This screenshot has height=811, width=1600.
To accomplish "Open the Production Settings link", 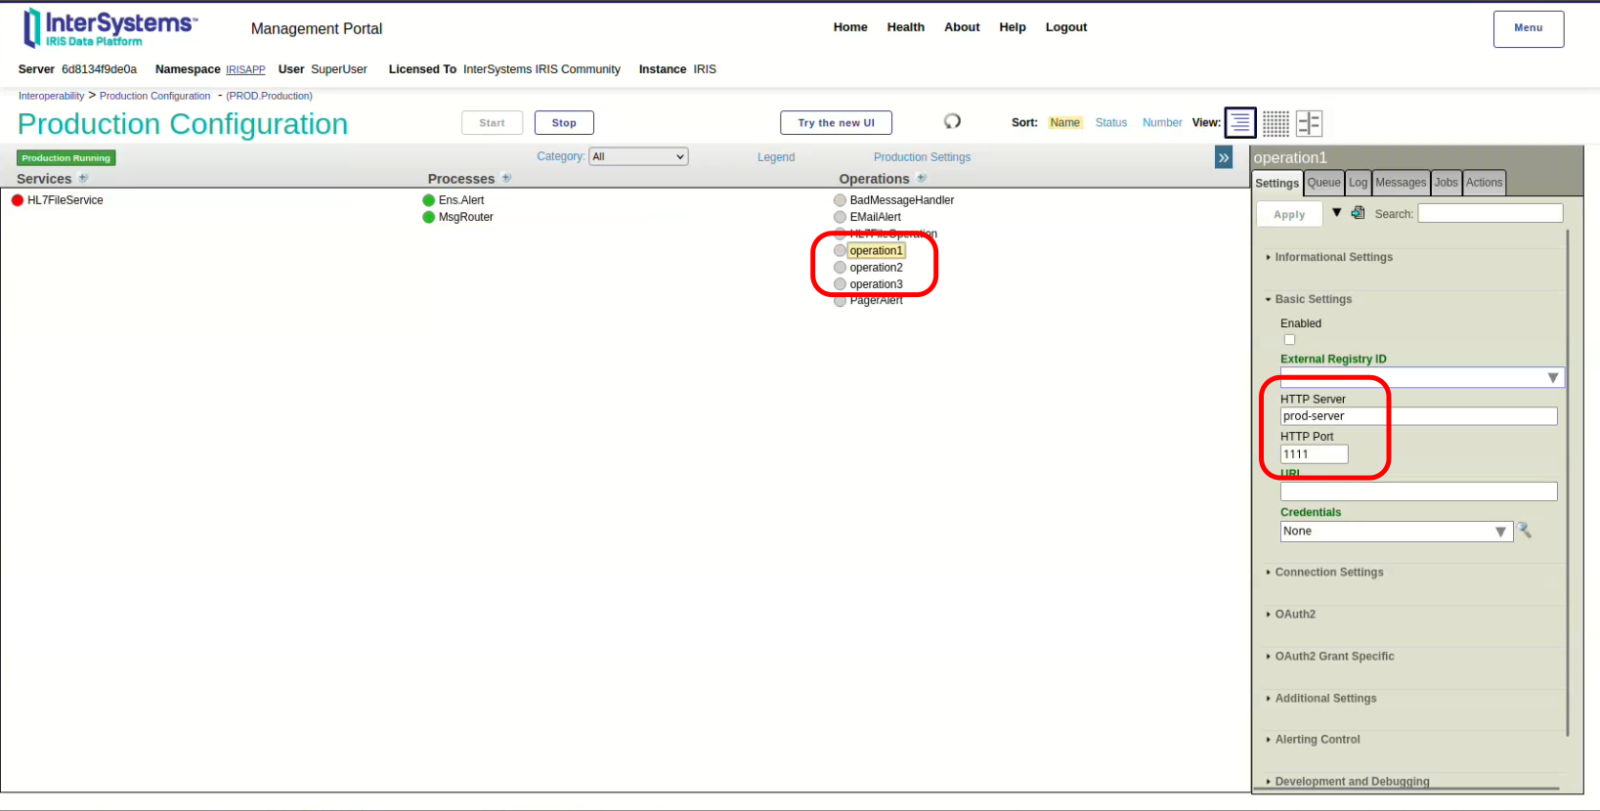I will pos(921,157).
